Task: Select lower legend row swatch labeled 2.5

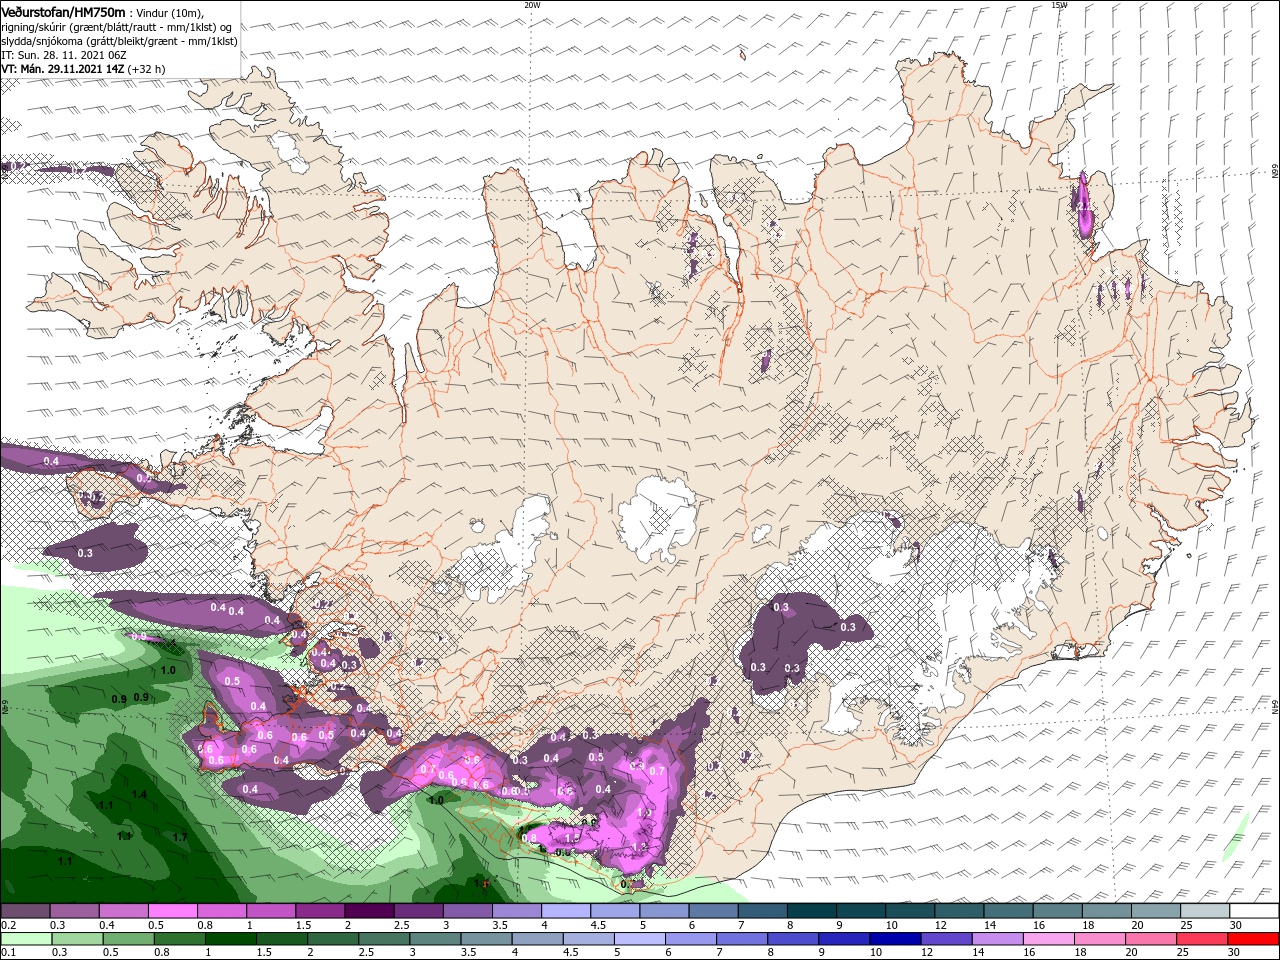Action: coord(383,939)
